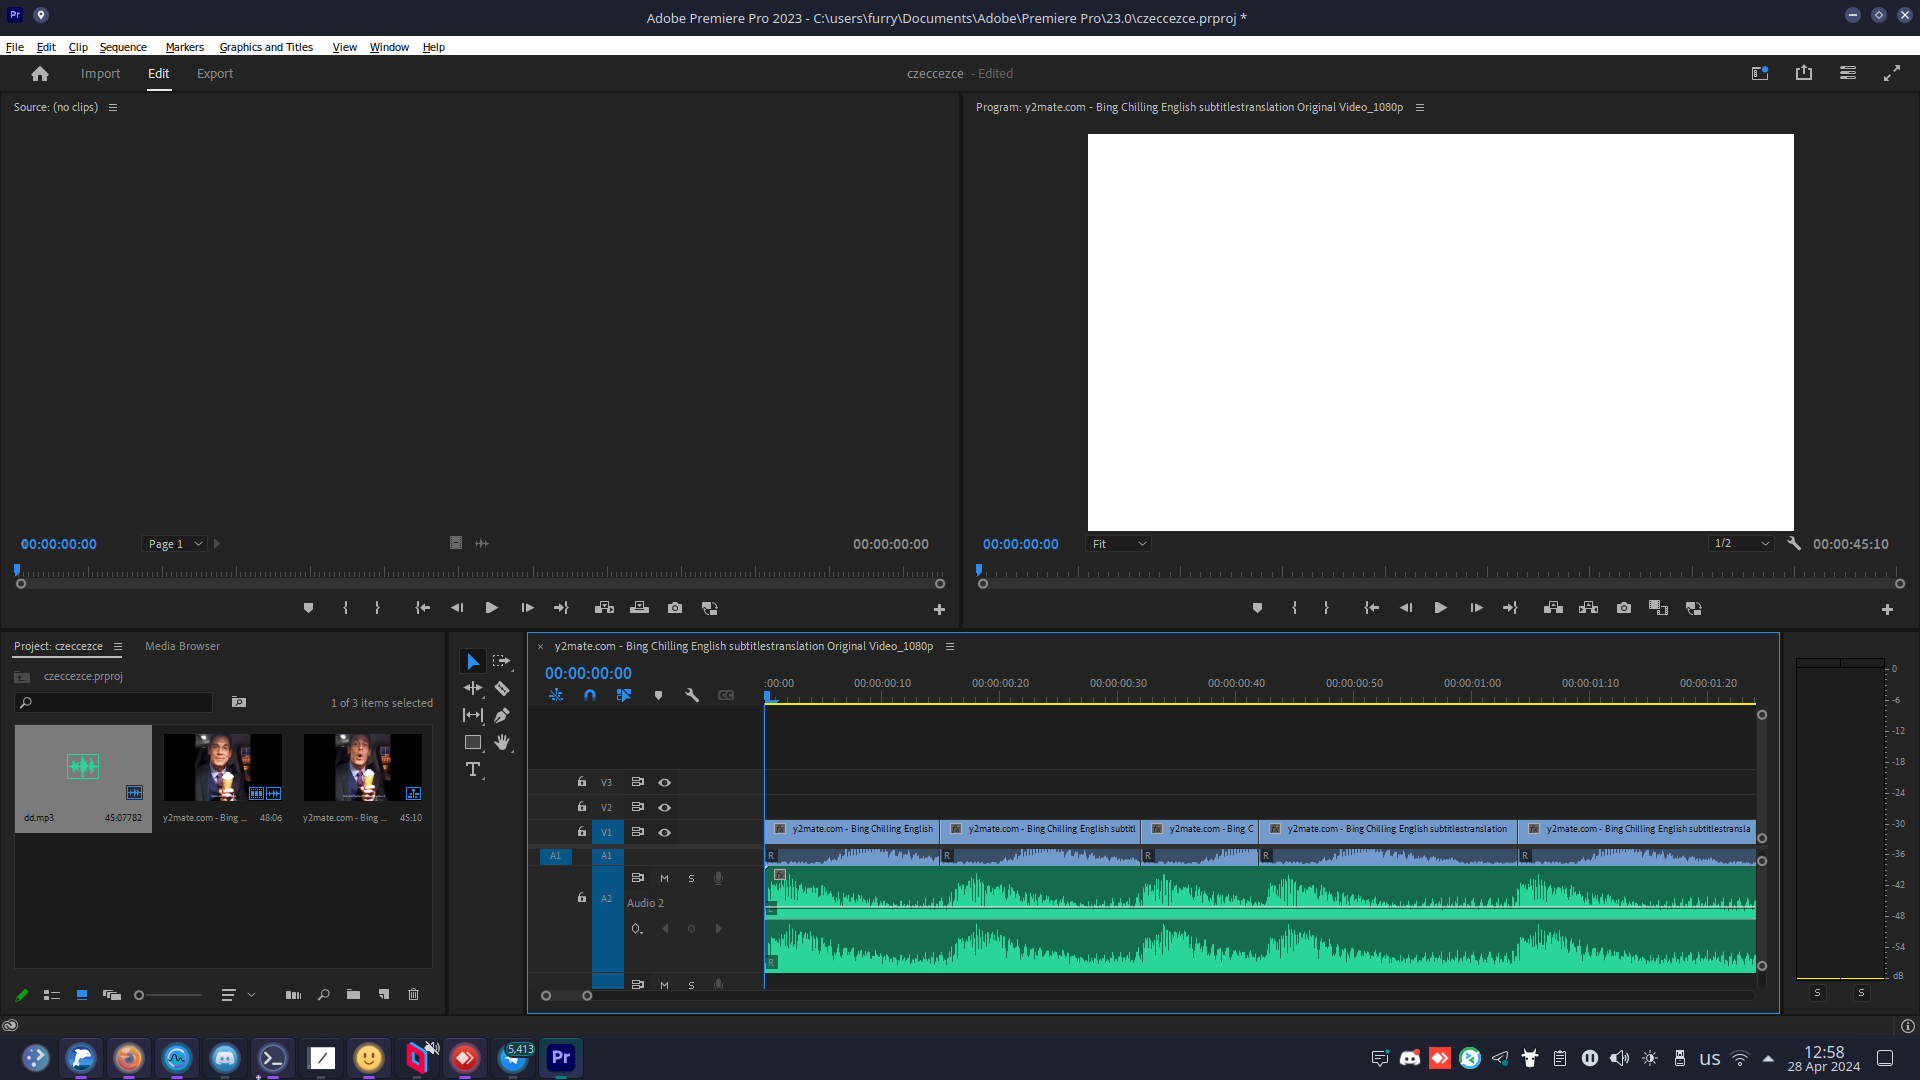This screenshot has height=1080, width=1920.
Task: Open the Markers menu
Action: [185, 47]
